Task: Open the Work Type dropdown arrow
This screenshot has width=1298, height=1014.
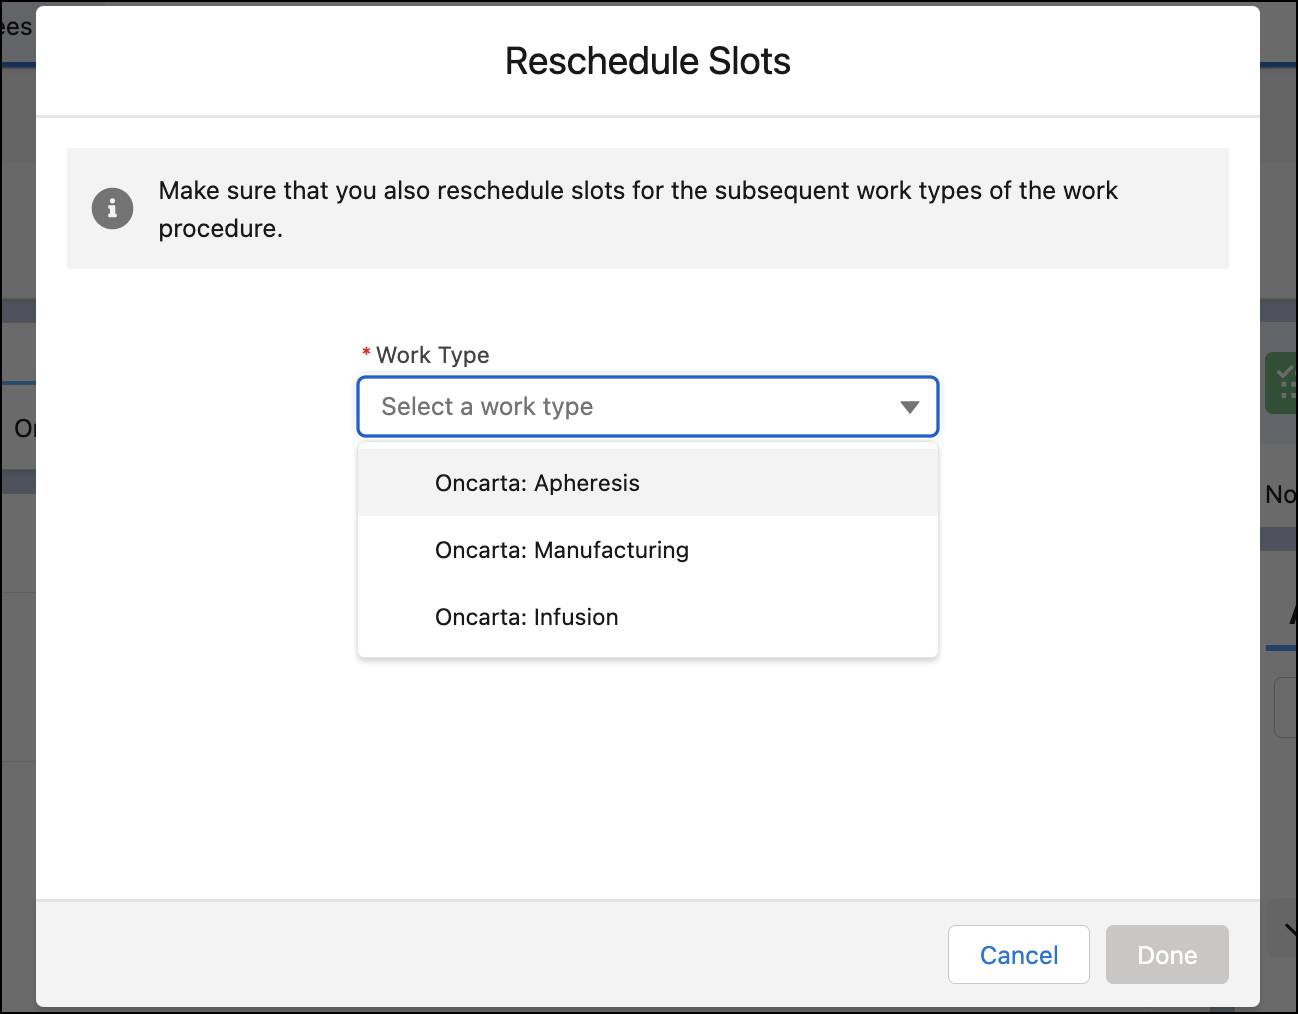Action: (909, 407)
